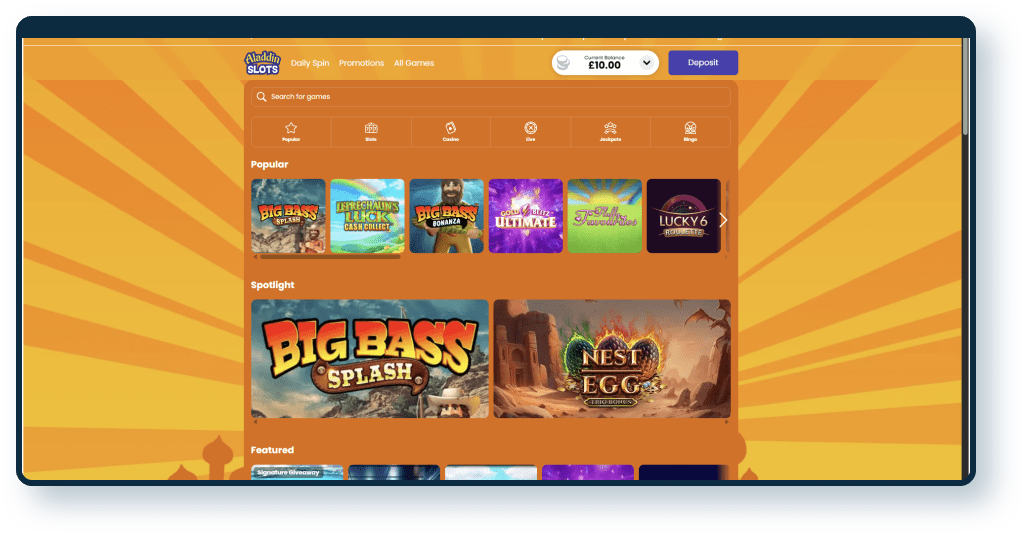
Task: Open Big Bass Bonanza game tile
Action: coord(447,216)
